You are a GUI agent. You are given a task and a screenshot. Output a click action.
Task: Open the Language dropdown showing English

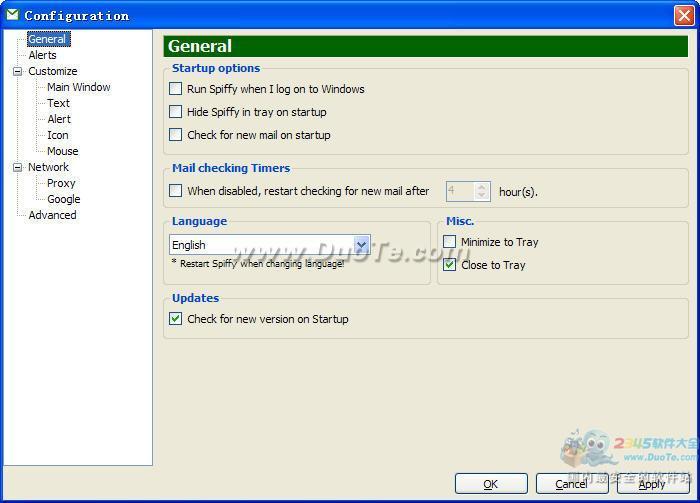point(270,245)
